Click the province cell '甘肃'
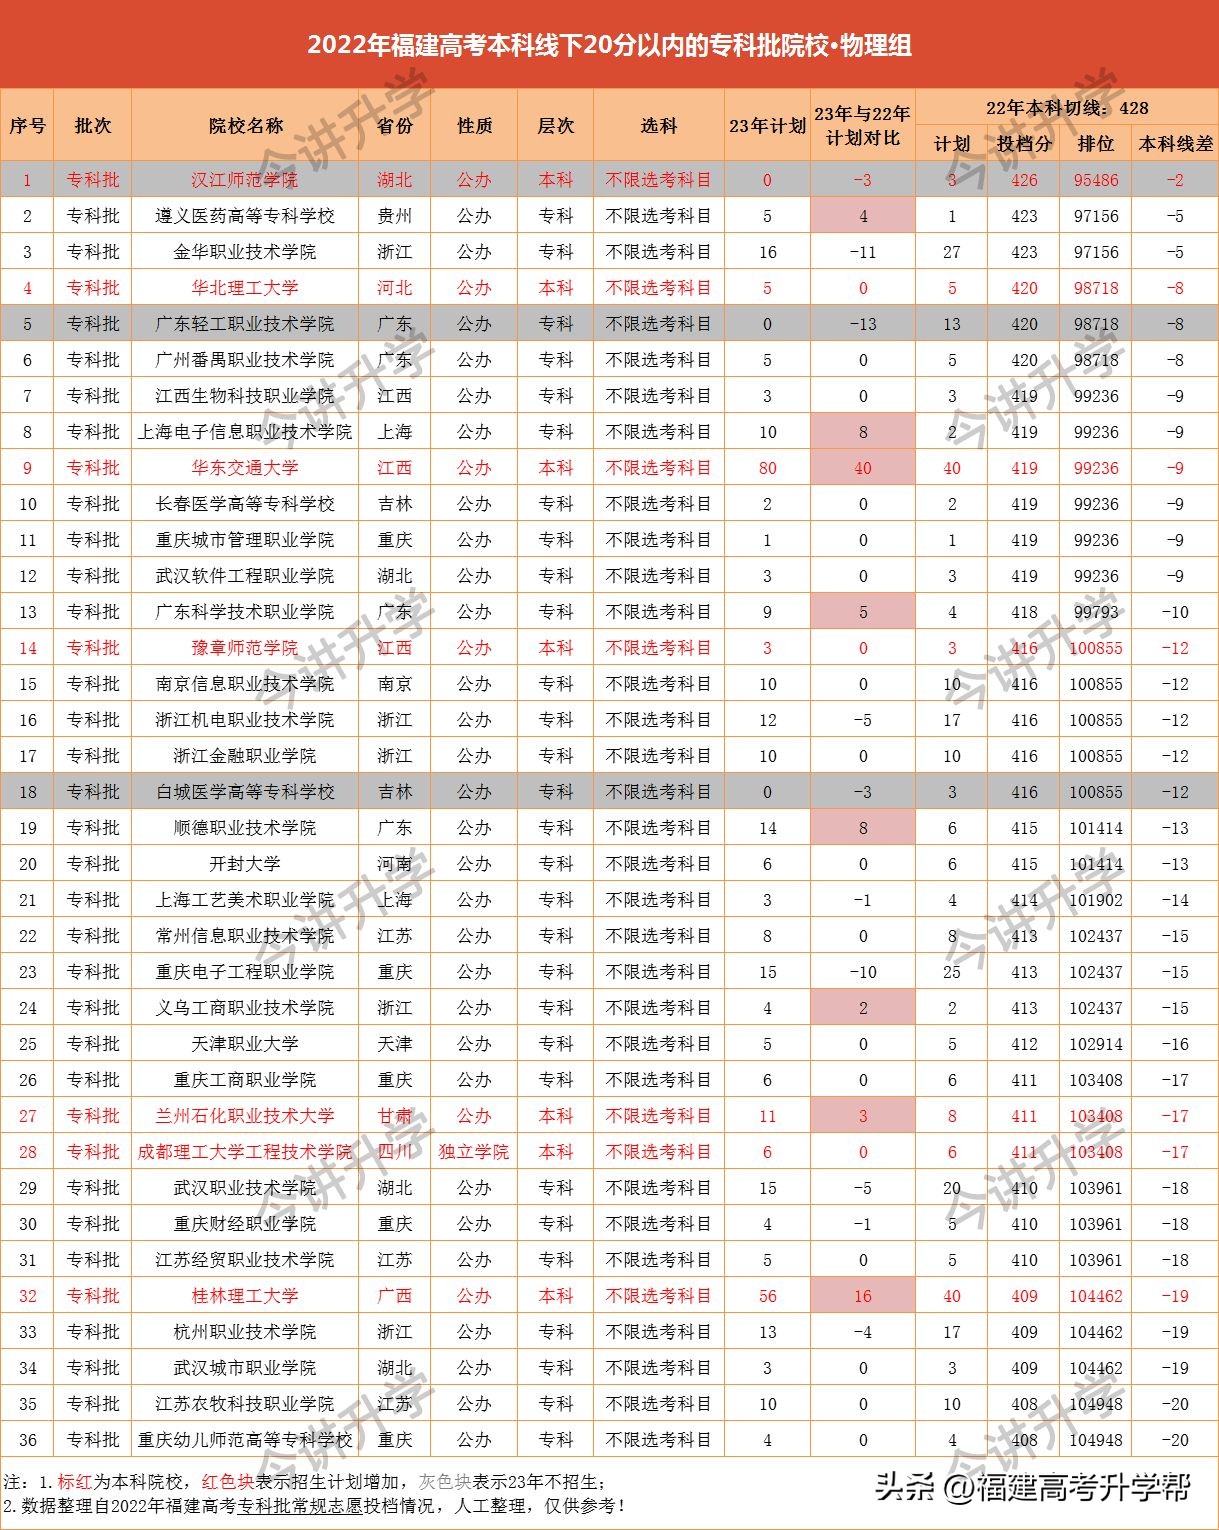The width and height of the screenshot is (1219, 1530). click(395, 1116)
